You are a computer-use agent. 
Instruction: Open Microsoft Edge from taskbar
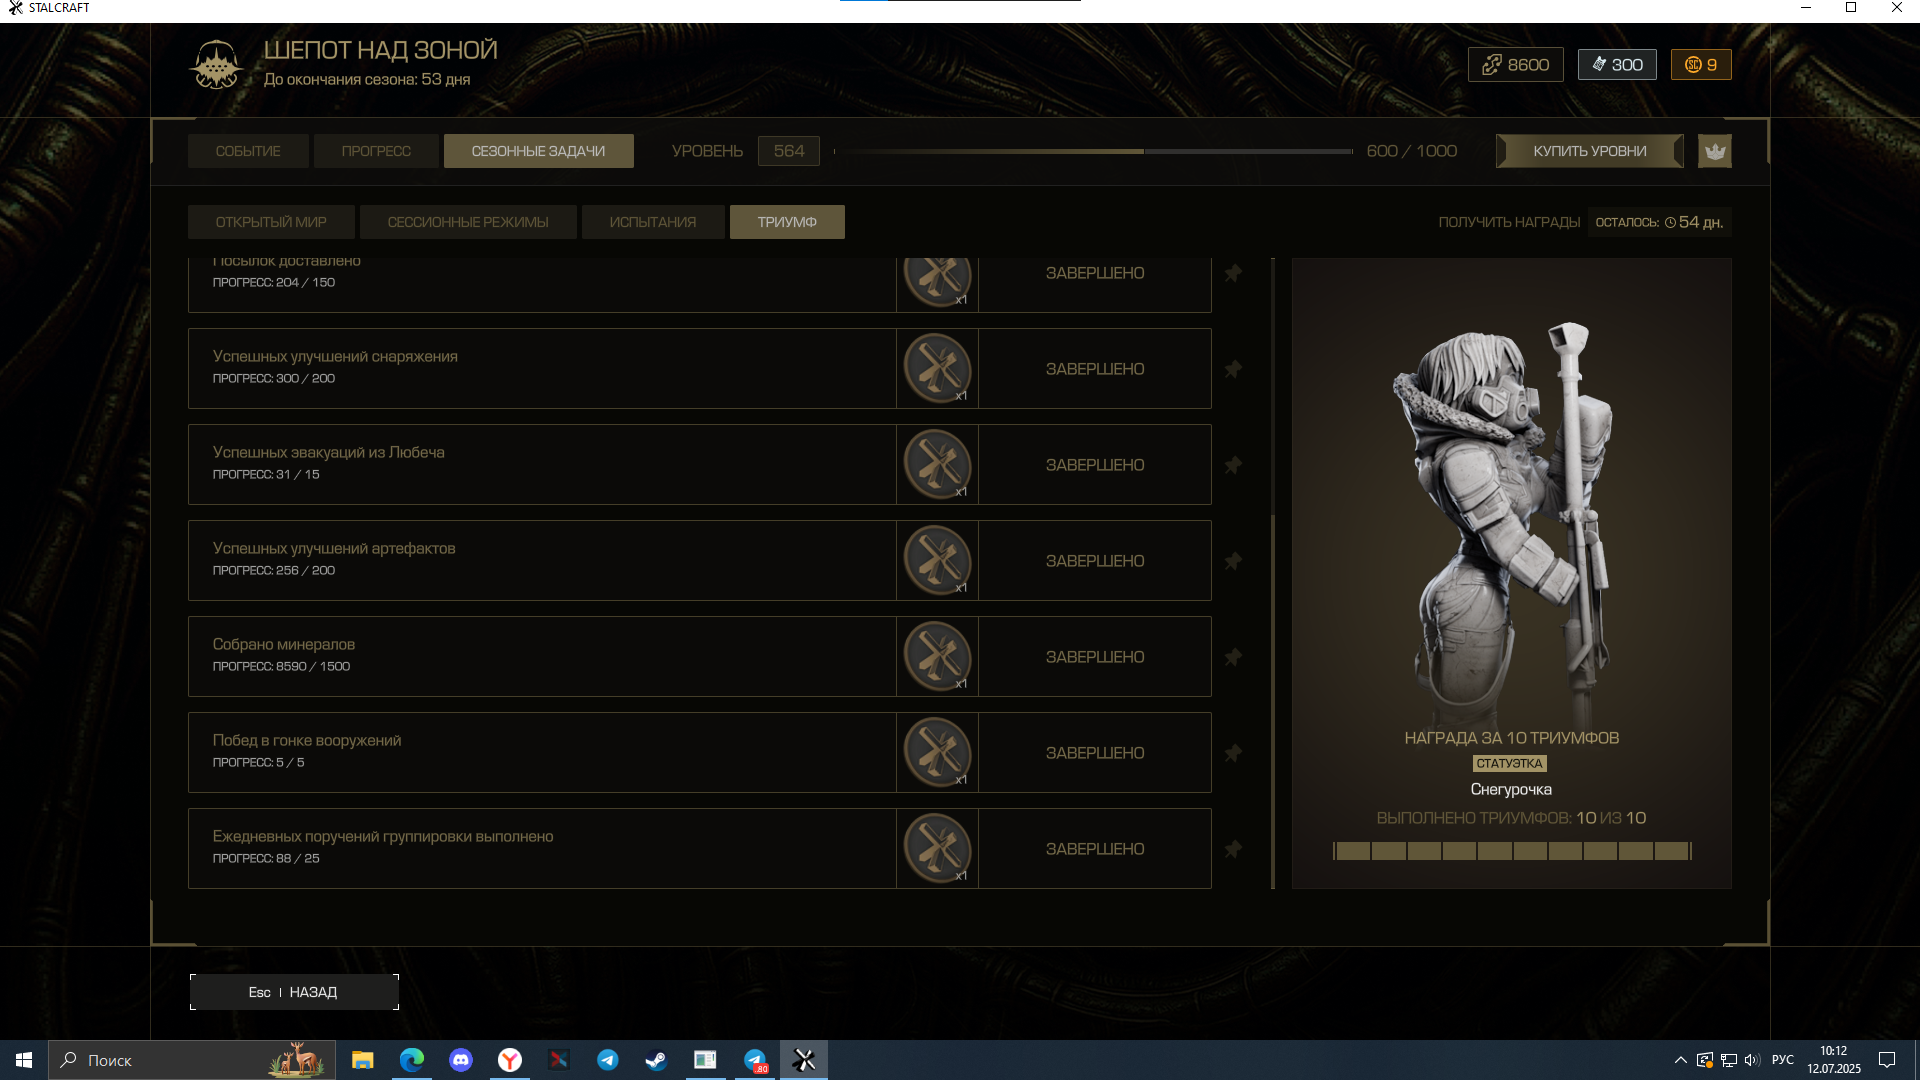411,1060
